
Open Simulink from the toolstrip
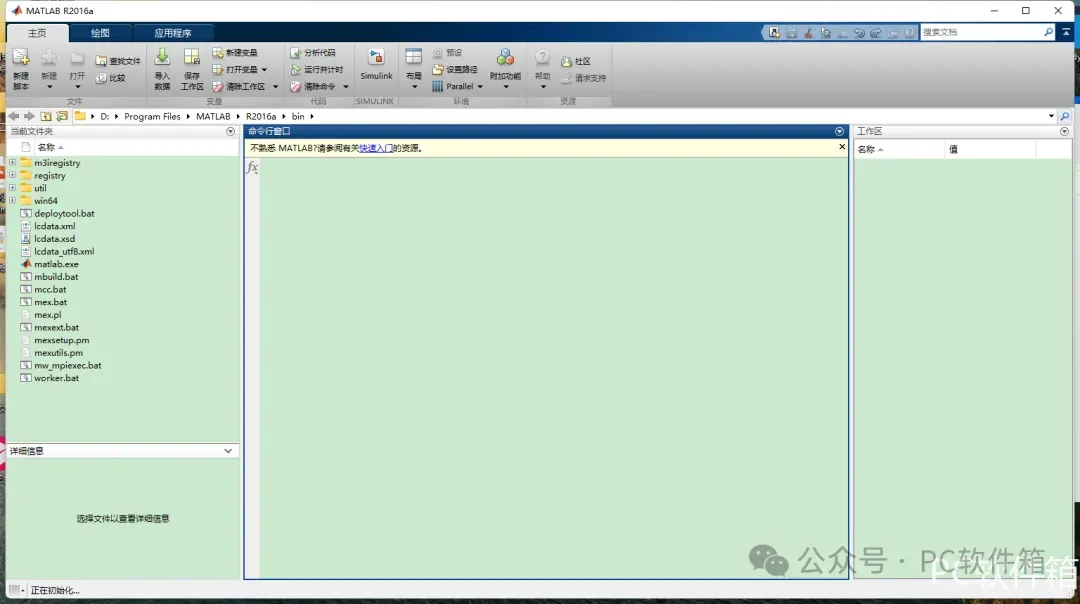tap(376, 65)
